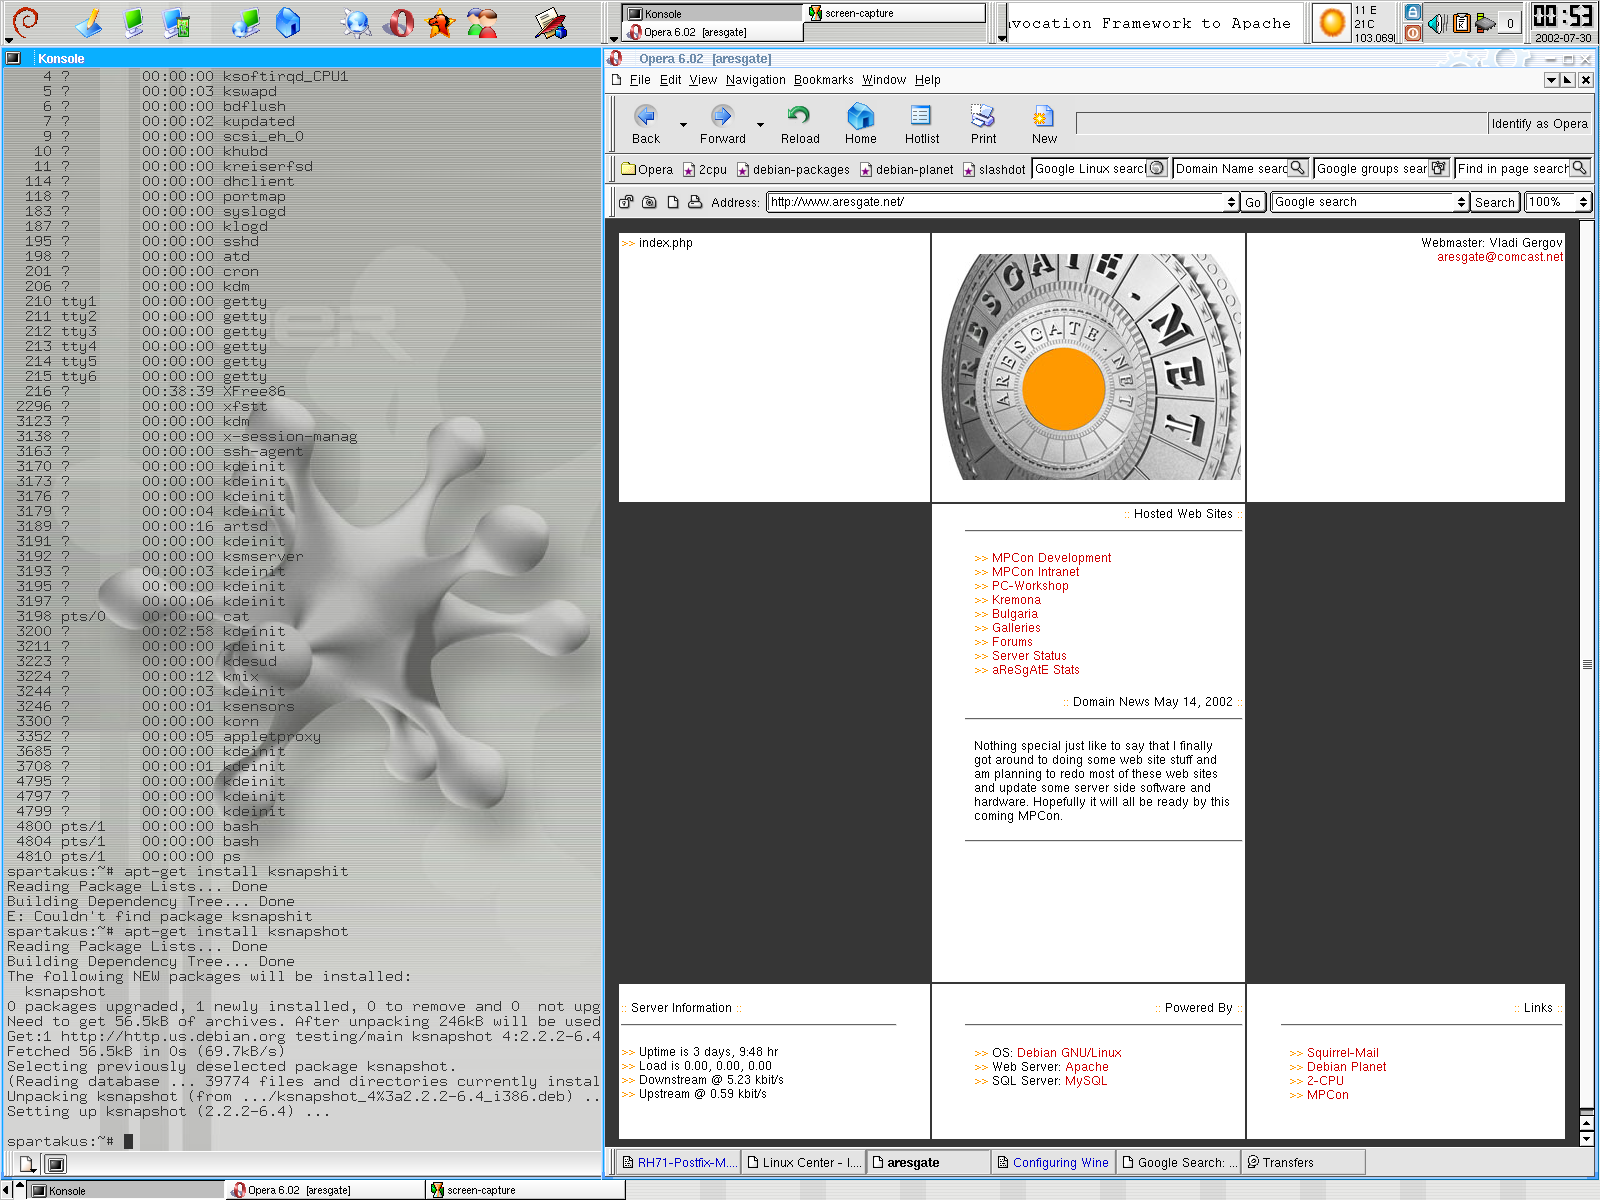Click the Konsole new session icon

(x=27, y=1164)
